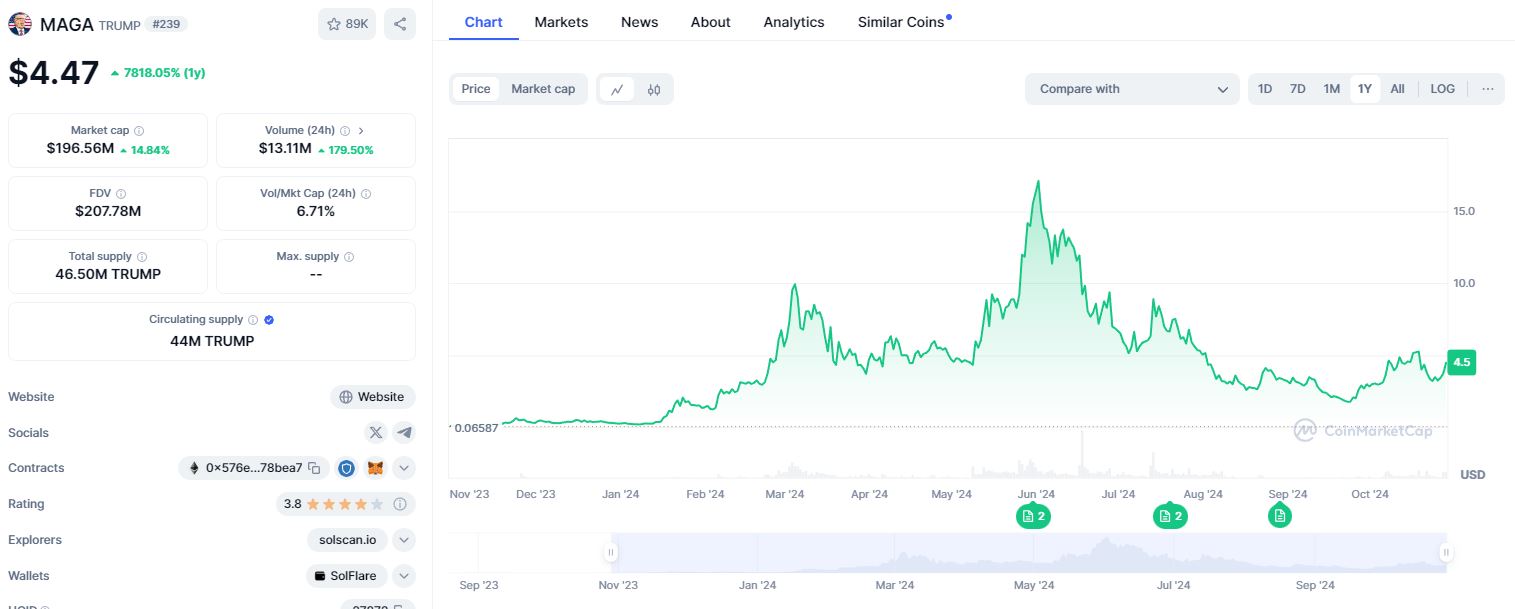
Task: Open the Markets tab
Action: [561, 22]
